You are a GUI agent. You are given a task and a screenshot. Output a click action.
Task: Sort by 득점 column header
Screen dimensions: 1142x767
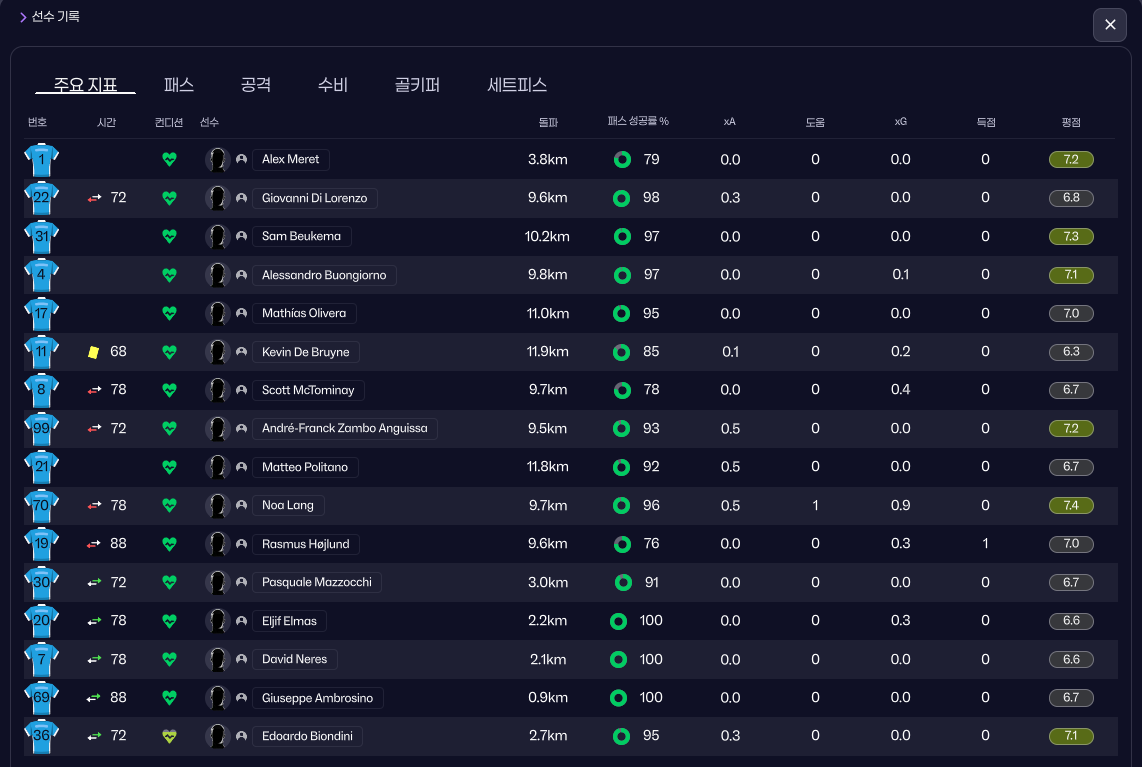985,122
